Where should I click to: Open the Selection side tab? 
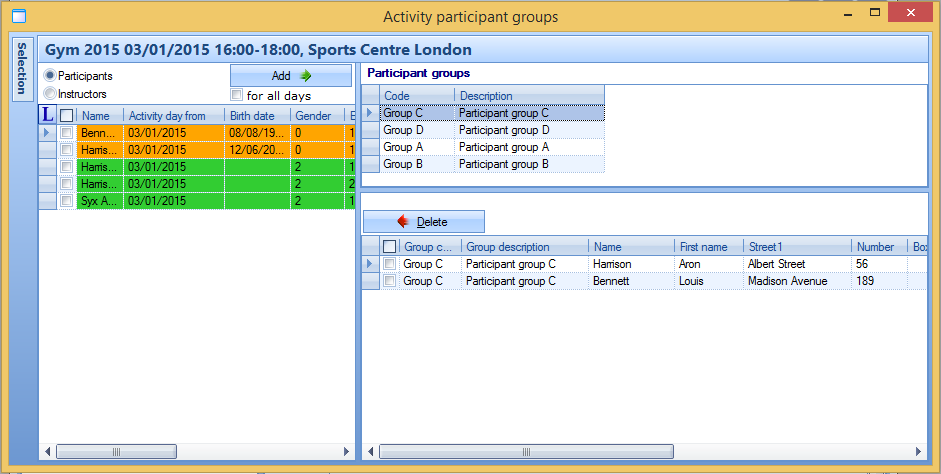click(21, 69)
